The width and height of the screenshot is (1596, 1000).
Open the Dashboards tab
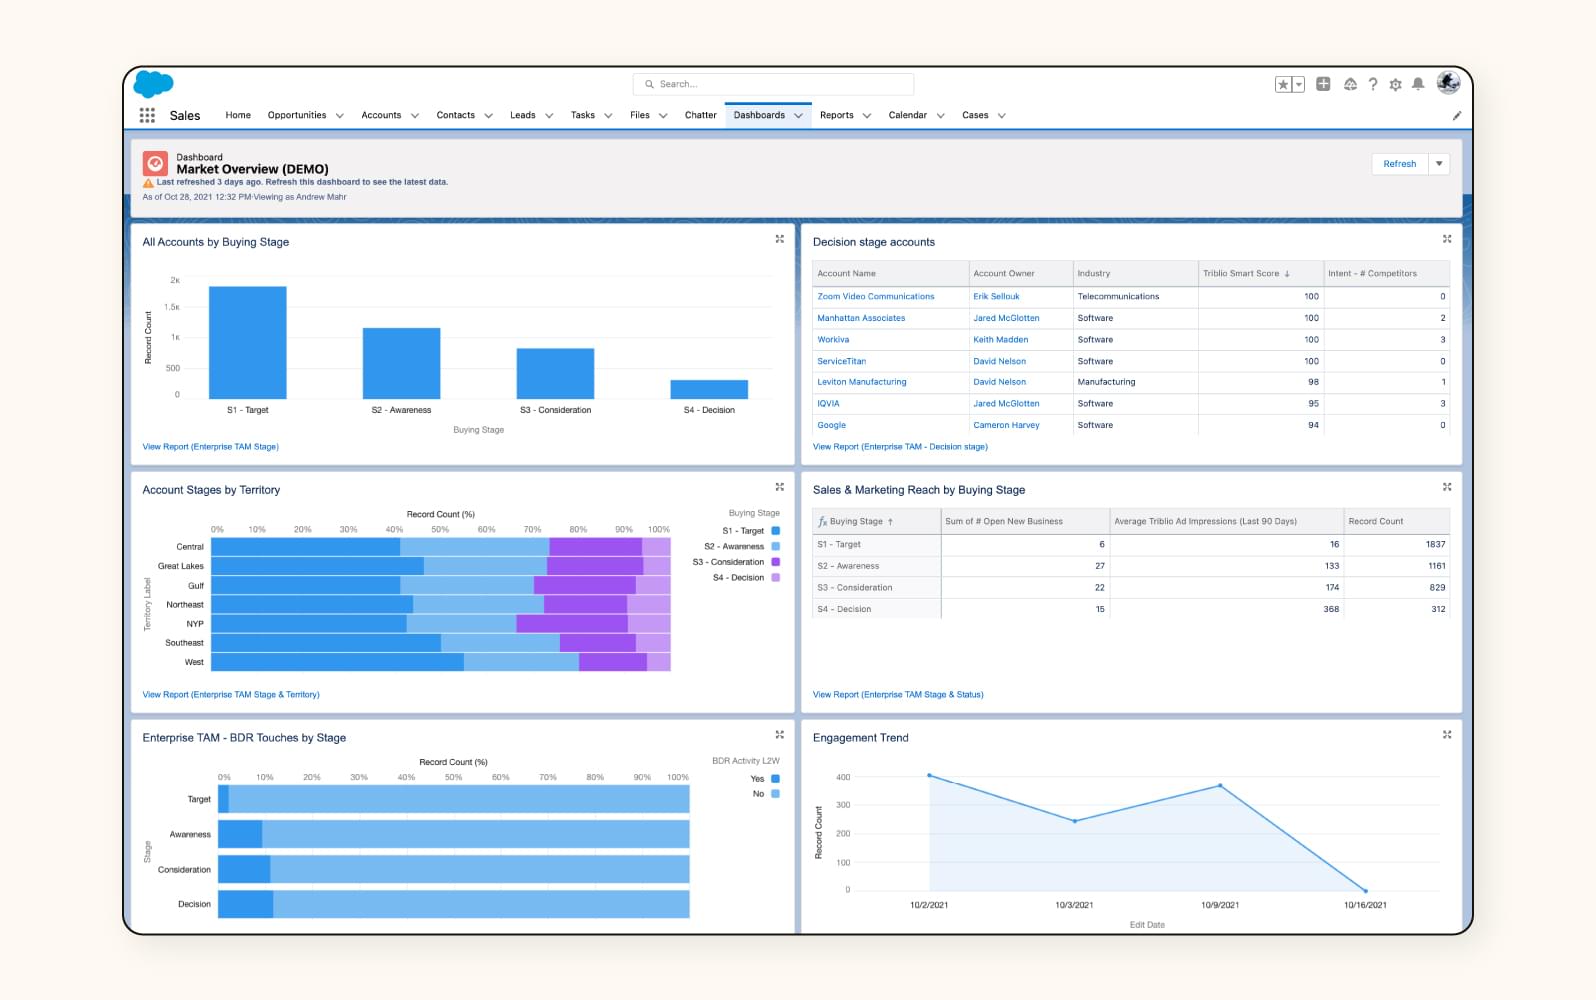coord(759,115)
